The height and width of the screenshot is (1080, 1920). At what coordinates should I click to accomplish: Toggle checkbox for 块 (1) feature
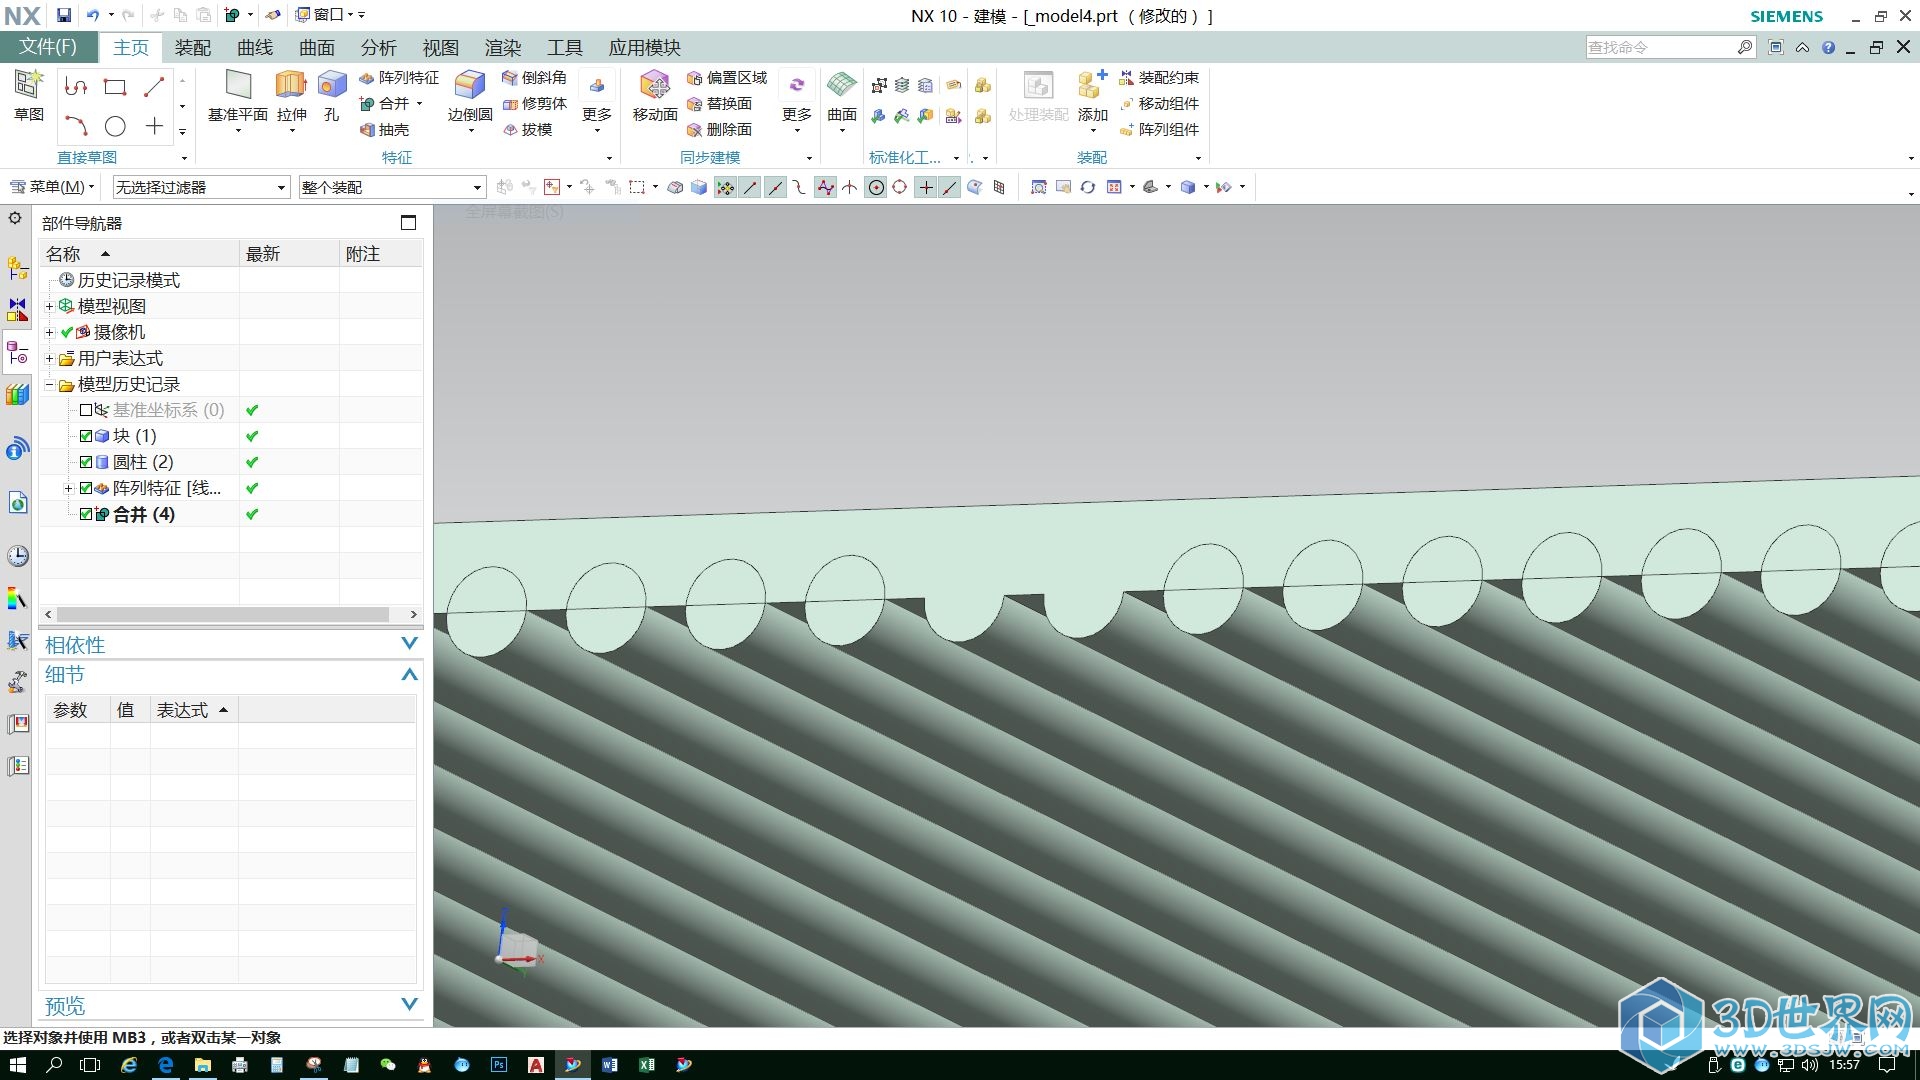pos(86,436)
